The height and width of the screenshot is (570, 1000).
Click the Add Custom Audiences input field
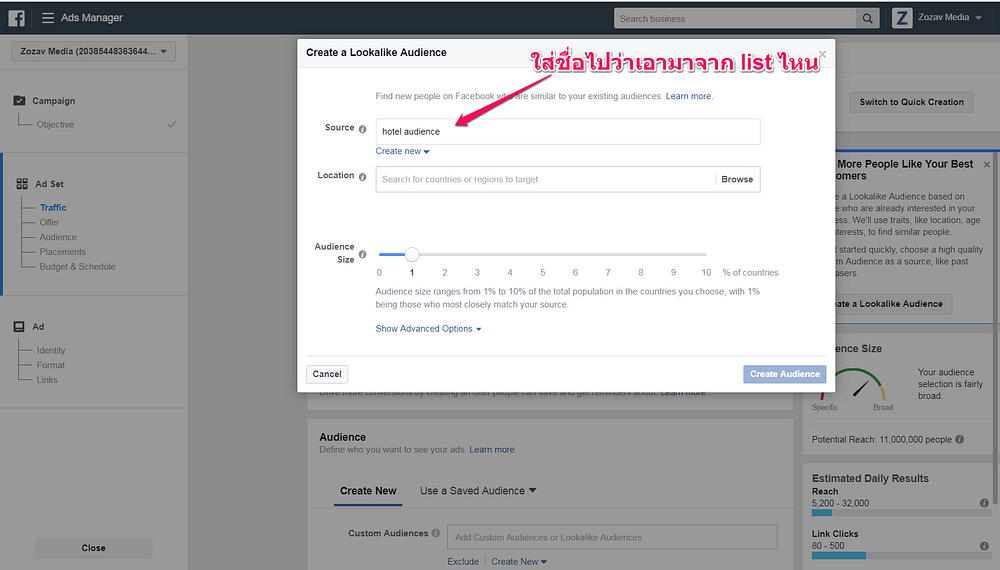click(x=612, y=537)
